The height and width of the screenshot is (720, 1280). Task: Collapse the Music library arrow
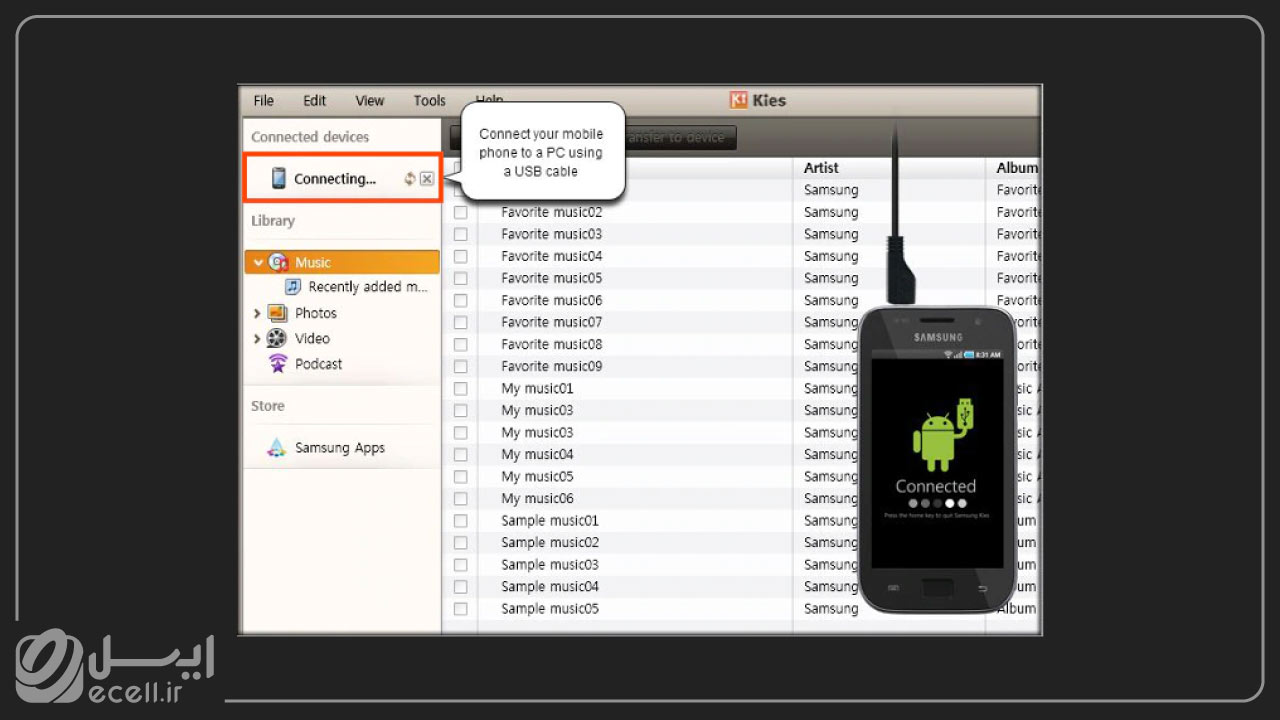[258, 262]
